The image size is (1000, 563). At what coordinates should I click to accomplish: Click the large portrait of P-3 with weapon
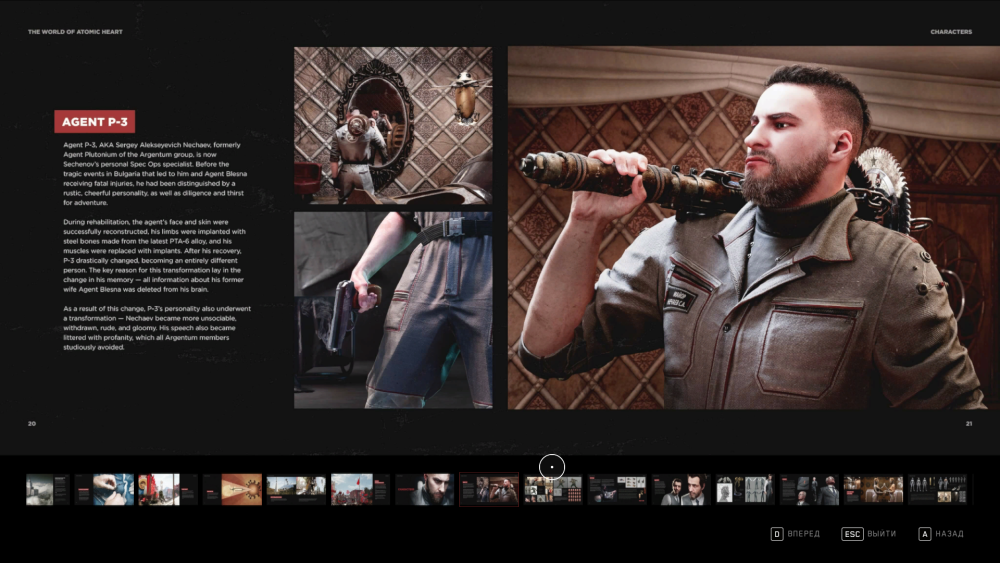coord(746,228)
